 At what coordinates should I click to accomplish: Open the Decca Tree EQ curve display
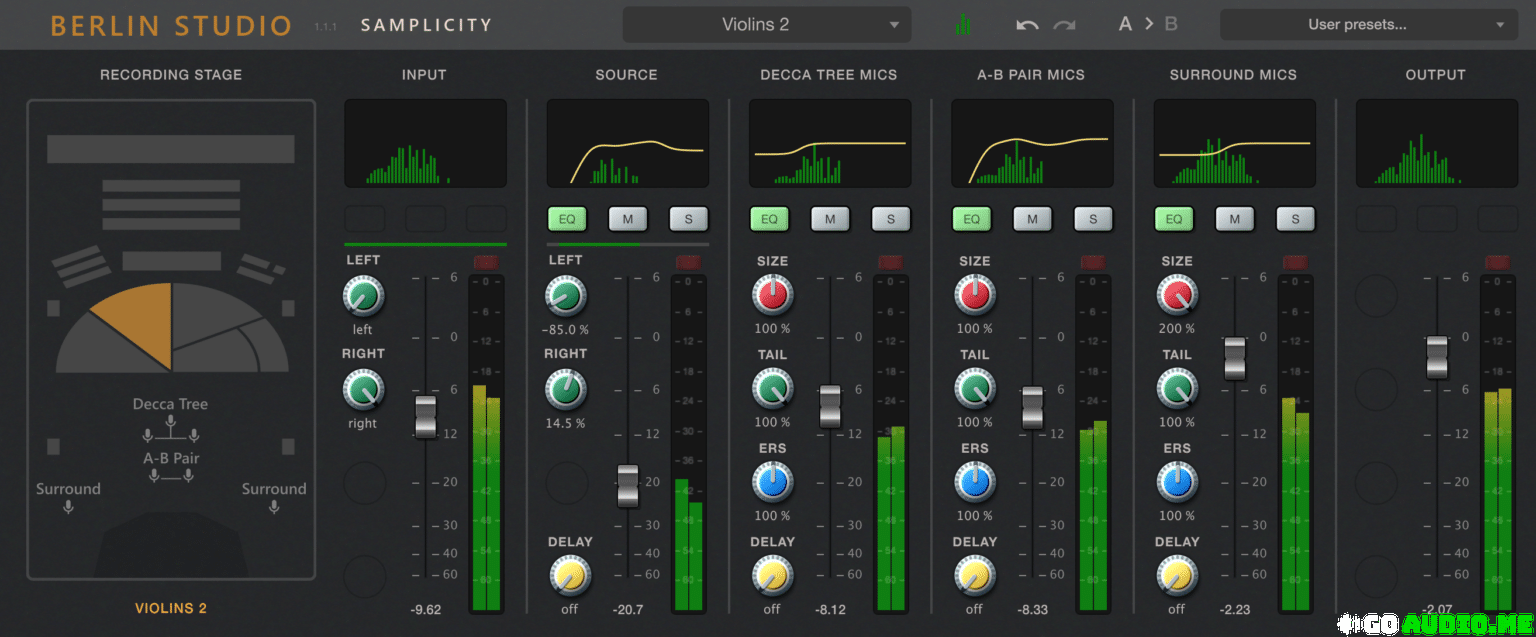830,143
